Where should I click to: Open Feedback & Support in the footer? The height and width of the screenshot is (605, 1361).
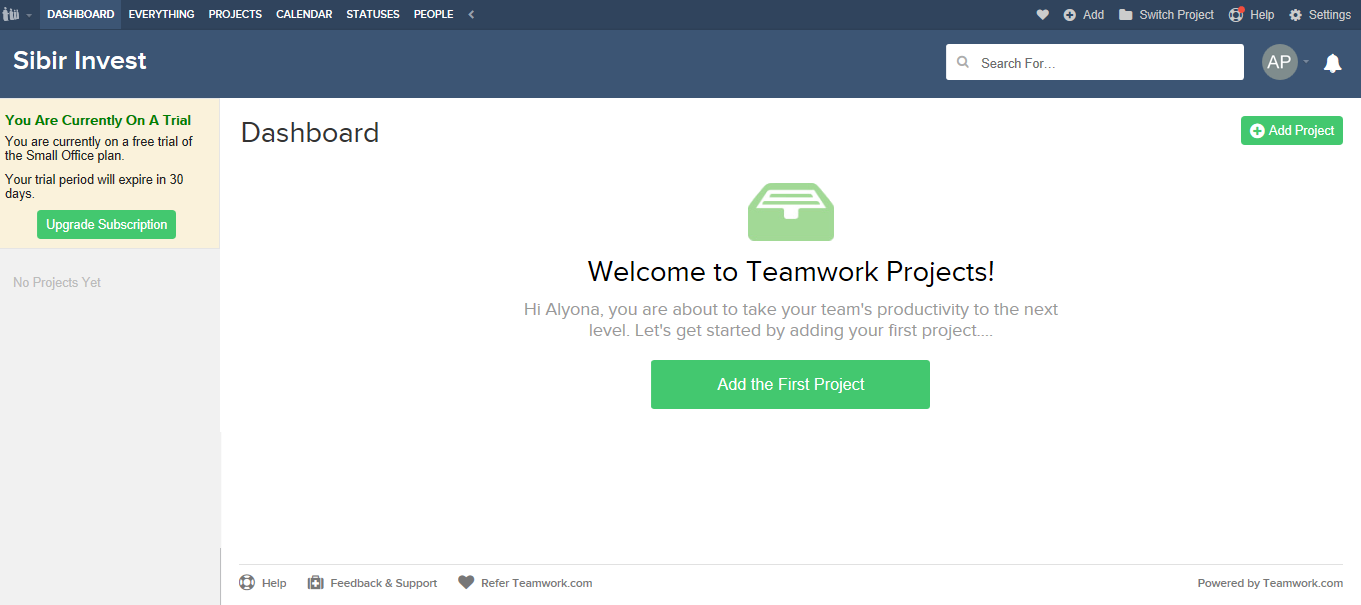372,583
